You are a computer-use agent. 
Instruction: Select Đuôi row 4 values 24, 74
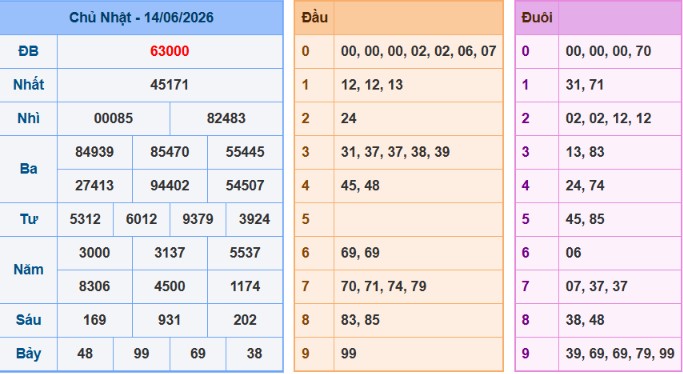[585, 185]
